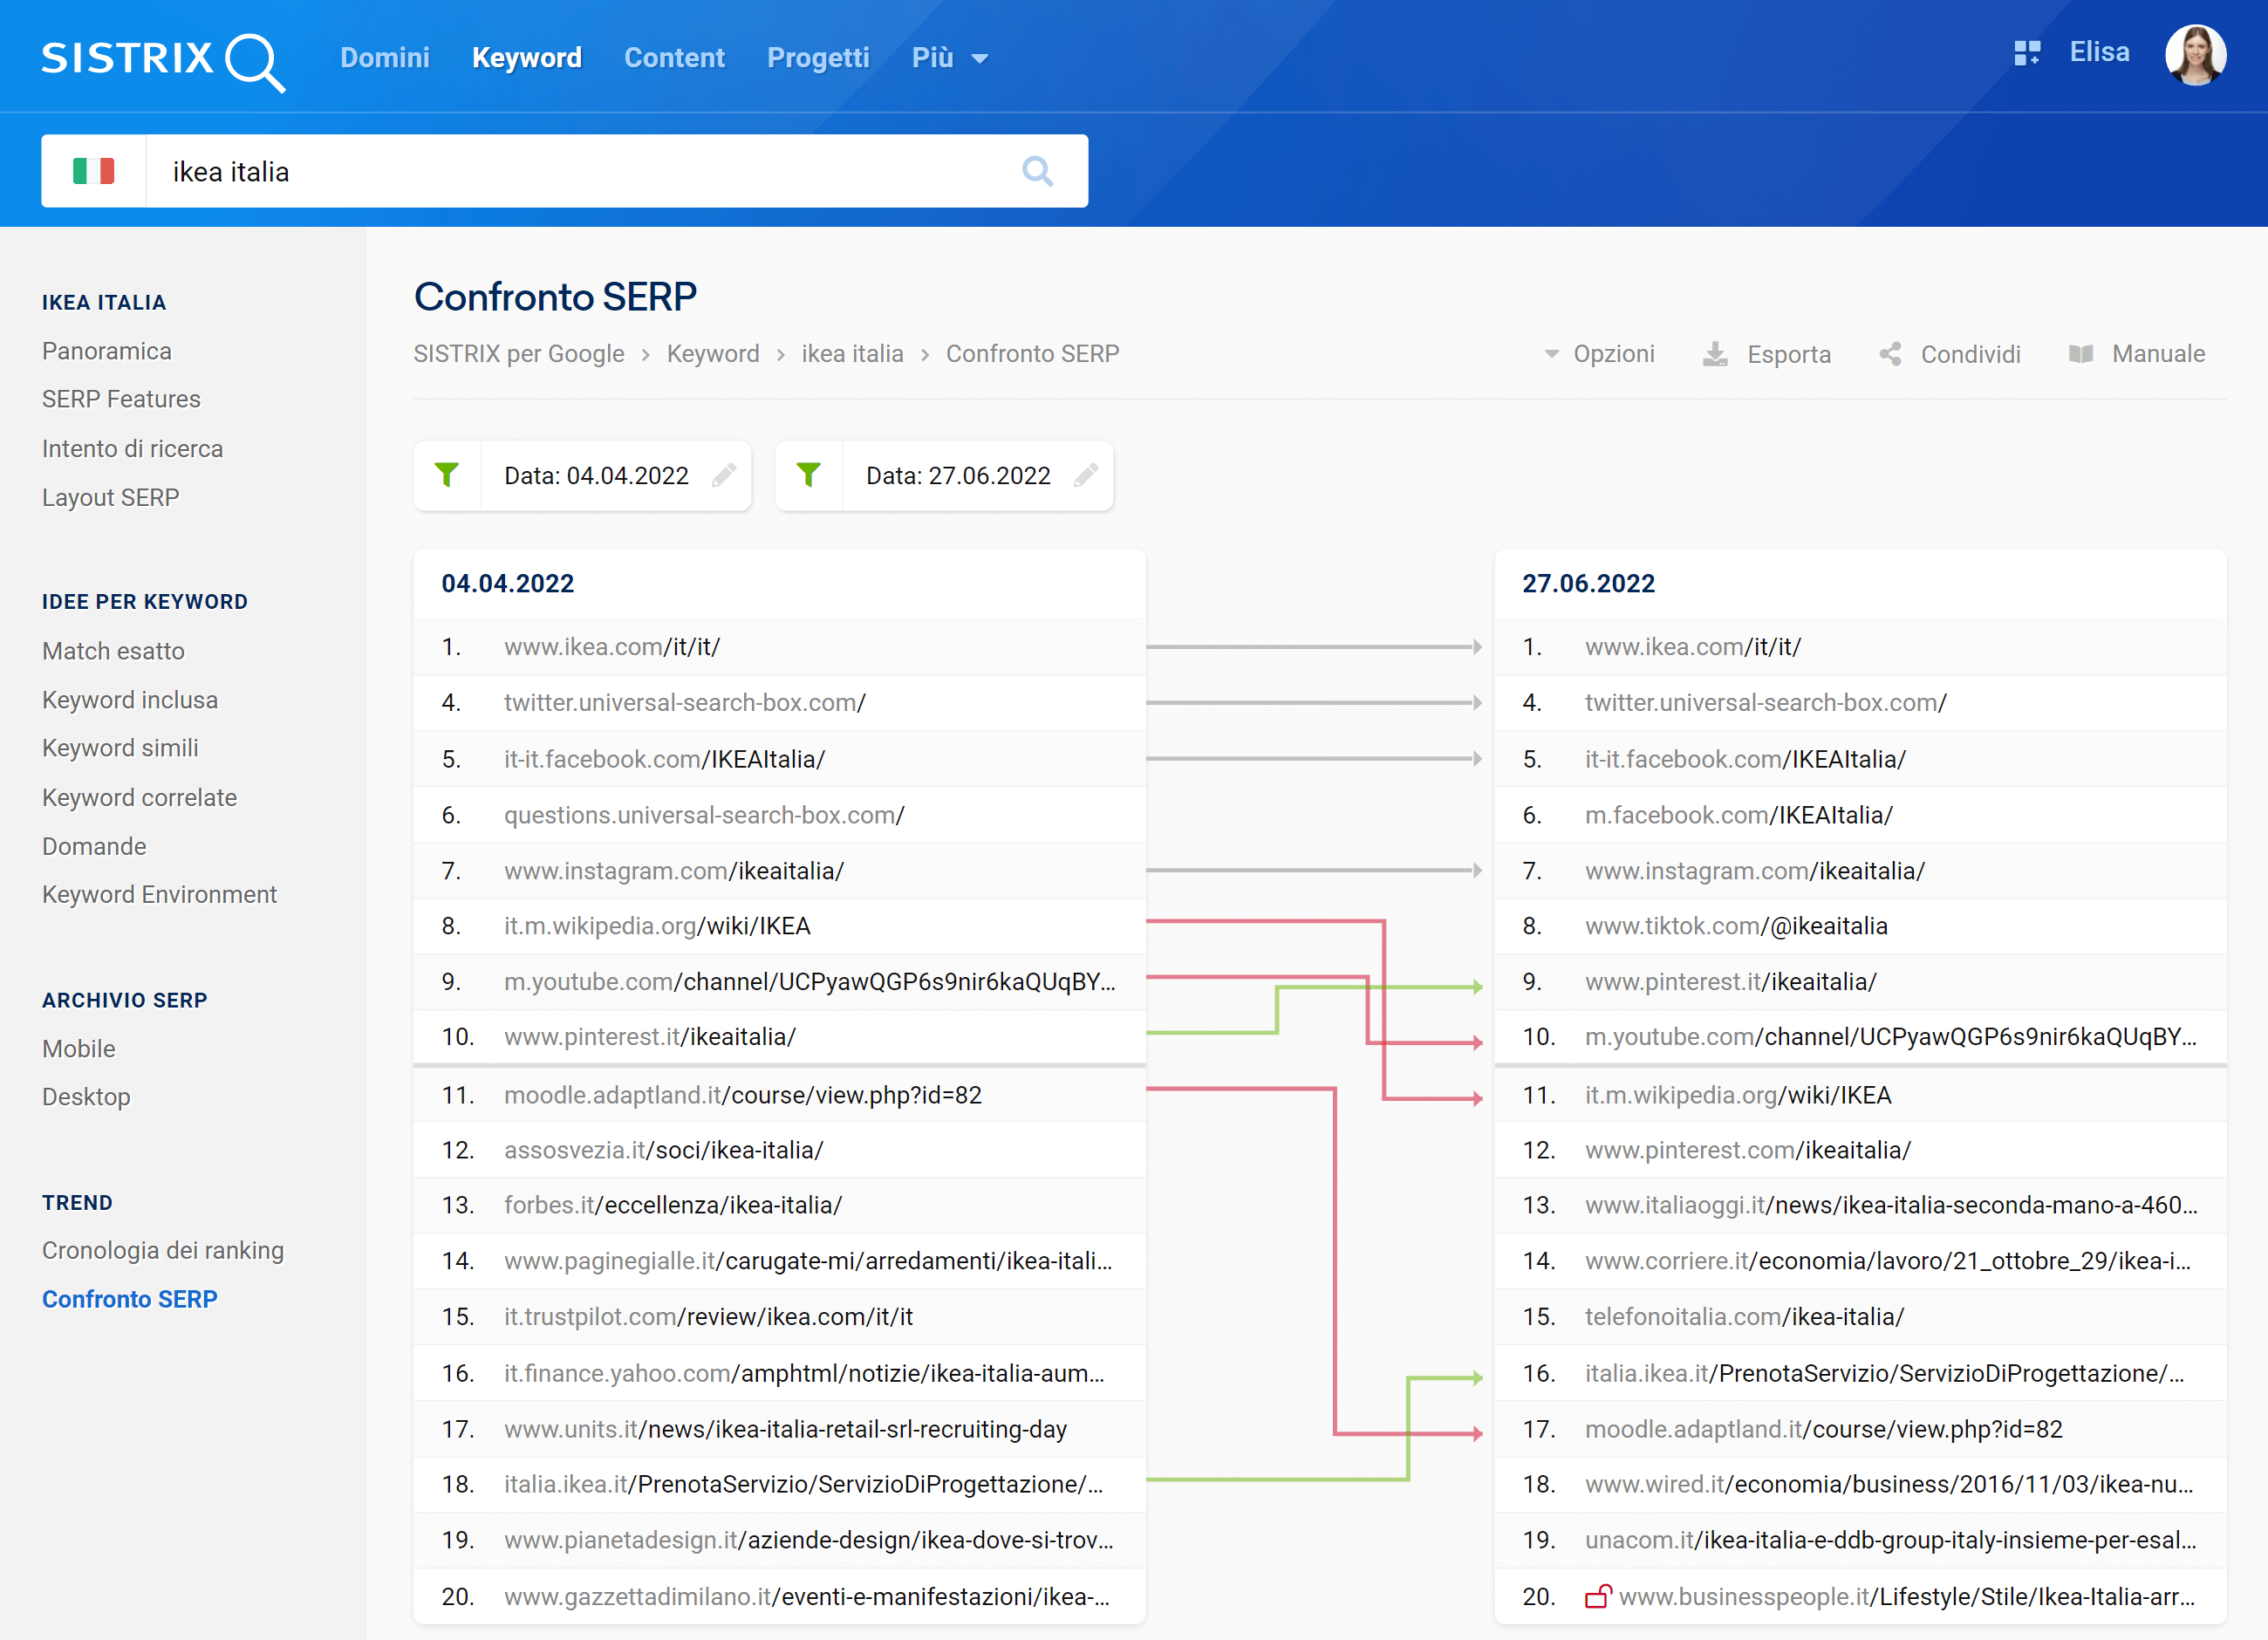This screenshot has height=1640, width=2268.
Task: Click the Manuale button label
Action: tap(2158, 354)
